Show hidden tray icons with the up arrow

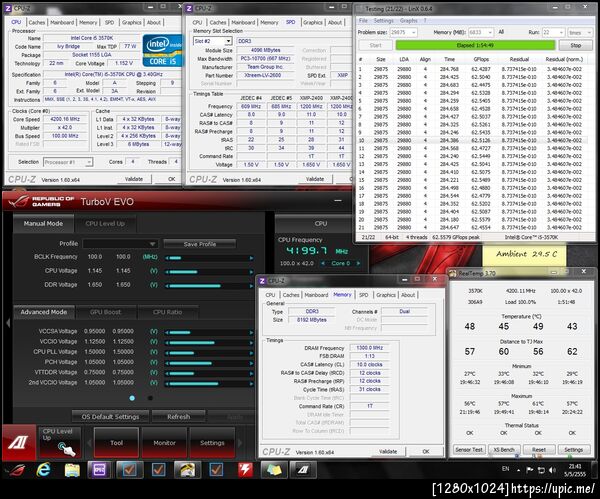[x=518, y=470]
